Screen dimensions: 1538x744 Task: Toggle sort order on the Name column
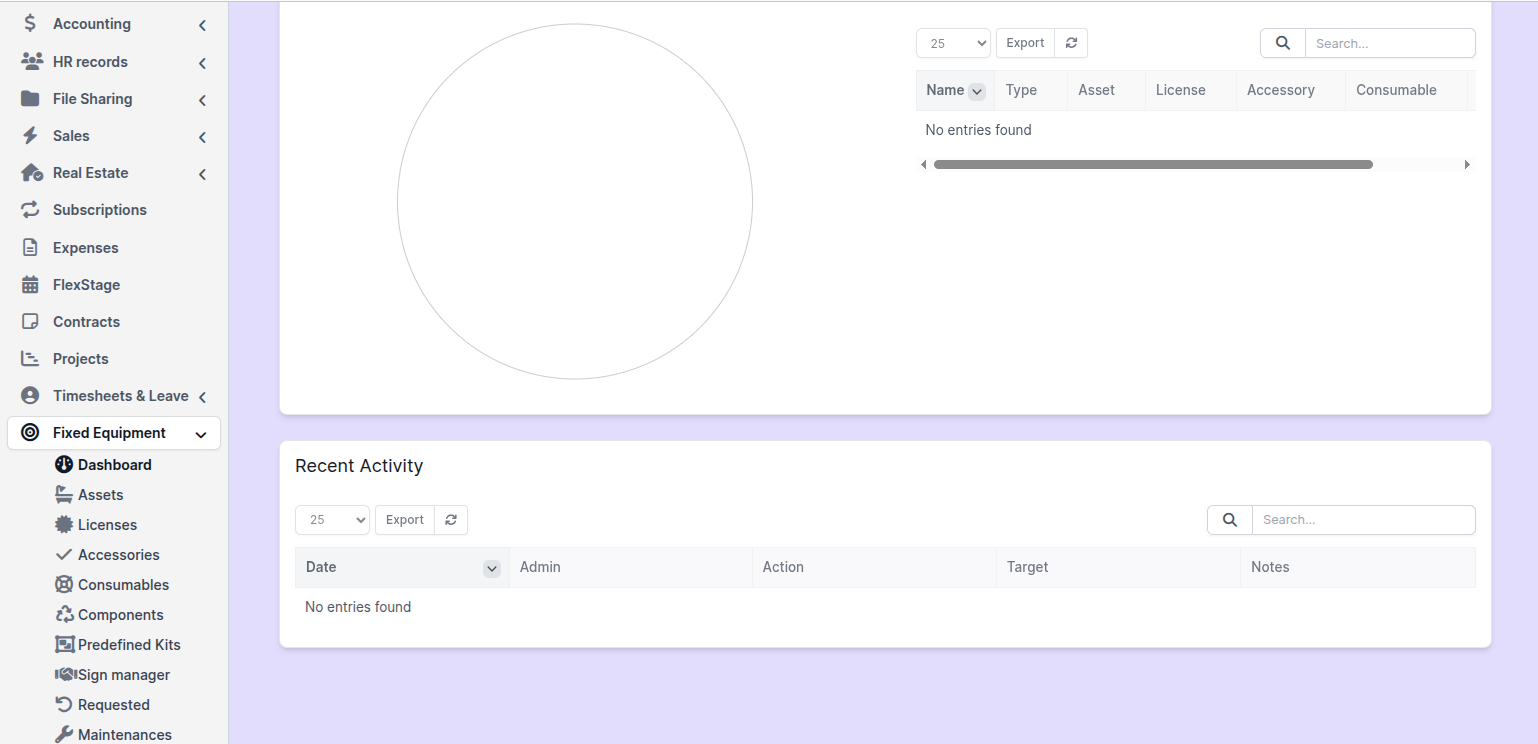point(977,91)
